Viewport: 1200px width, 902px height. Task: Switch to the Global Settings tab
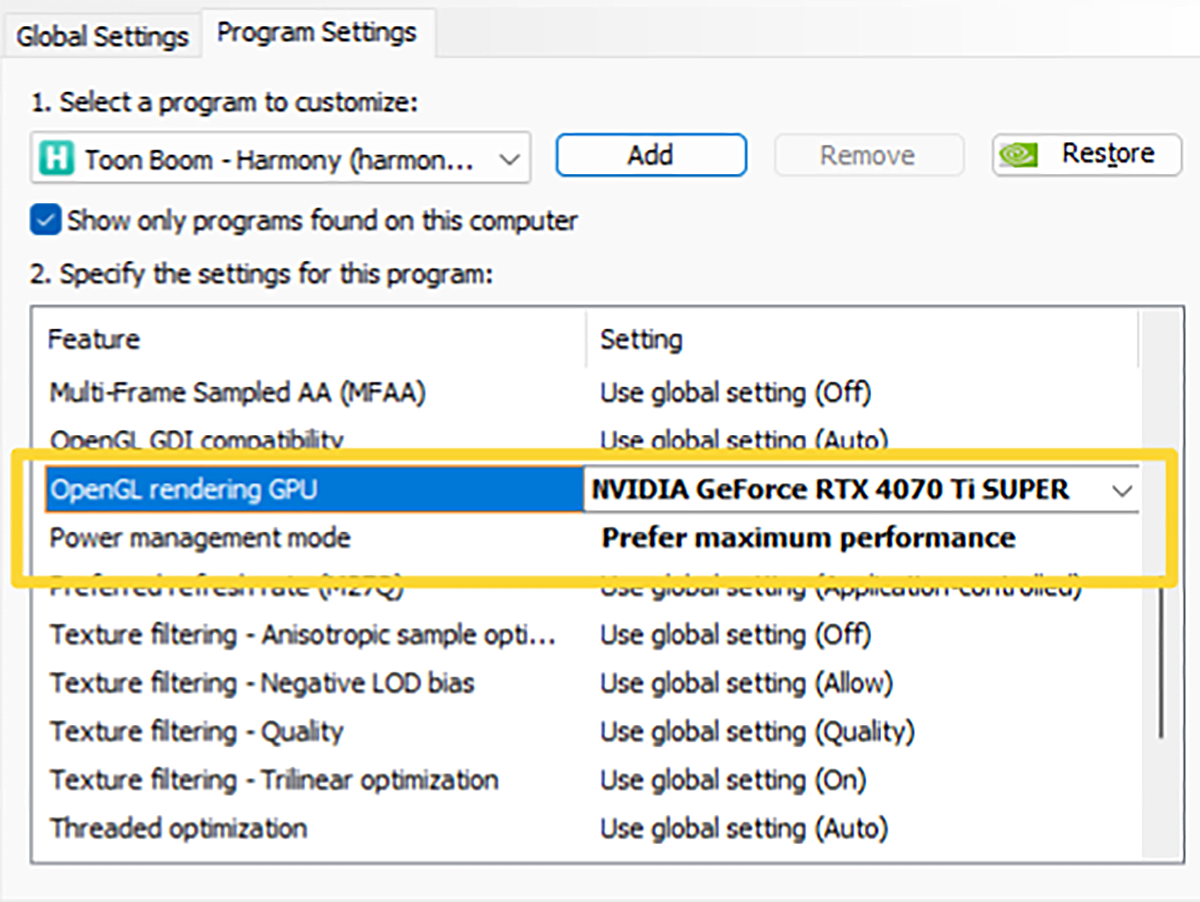tap(102, 36)
